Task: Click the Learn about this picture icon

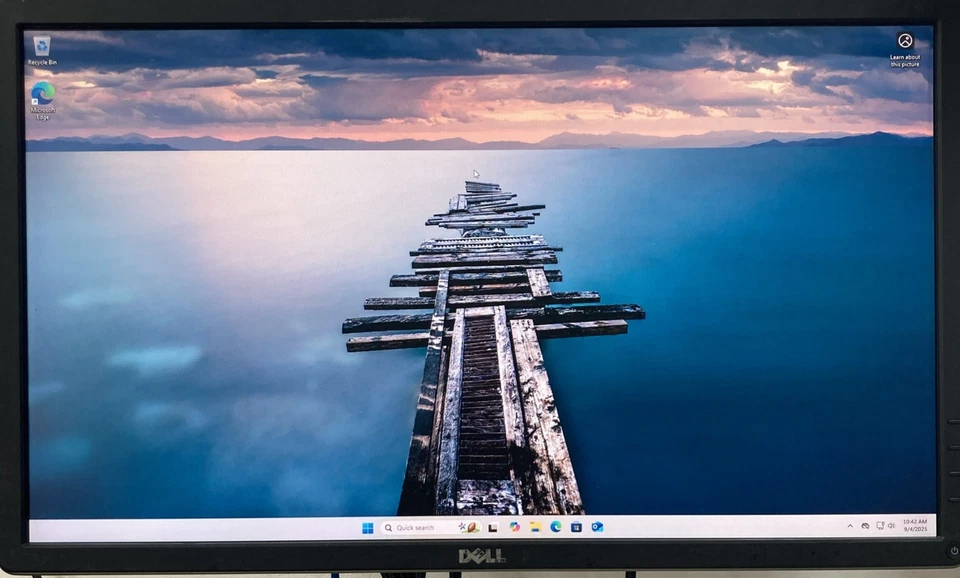Action: click(905, 49)
